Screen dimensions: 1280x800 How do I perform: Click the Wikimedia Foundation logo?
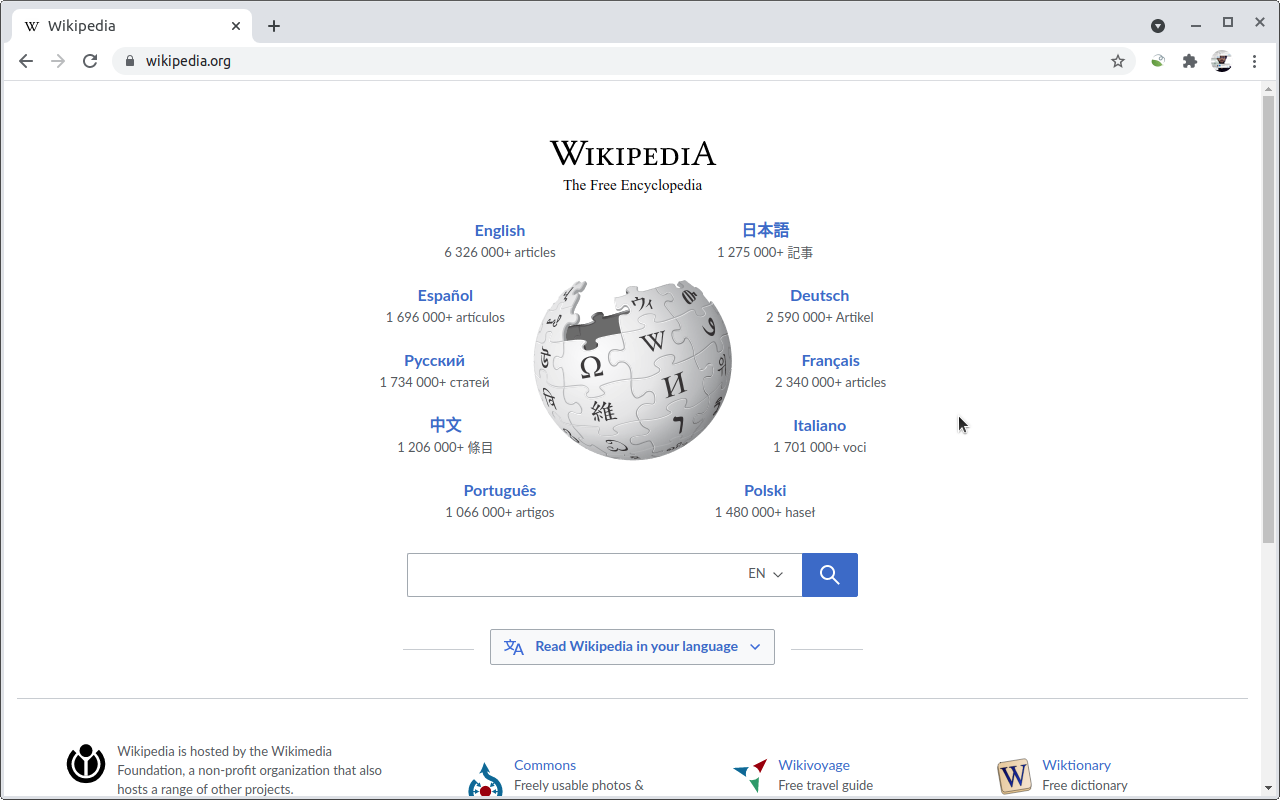point(86,764)
